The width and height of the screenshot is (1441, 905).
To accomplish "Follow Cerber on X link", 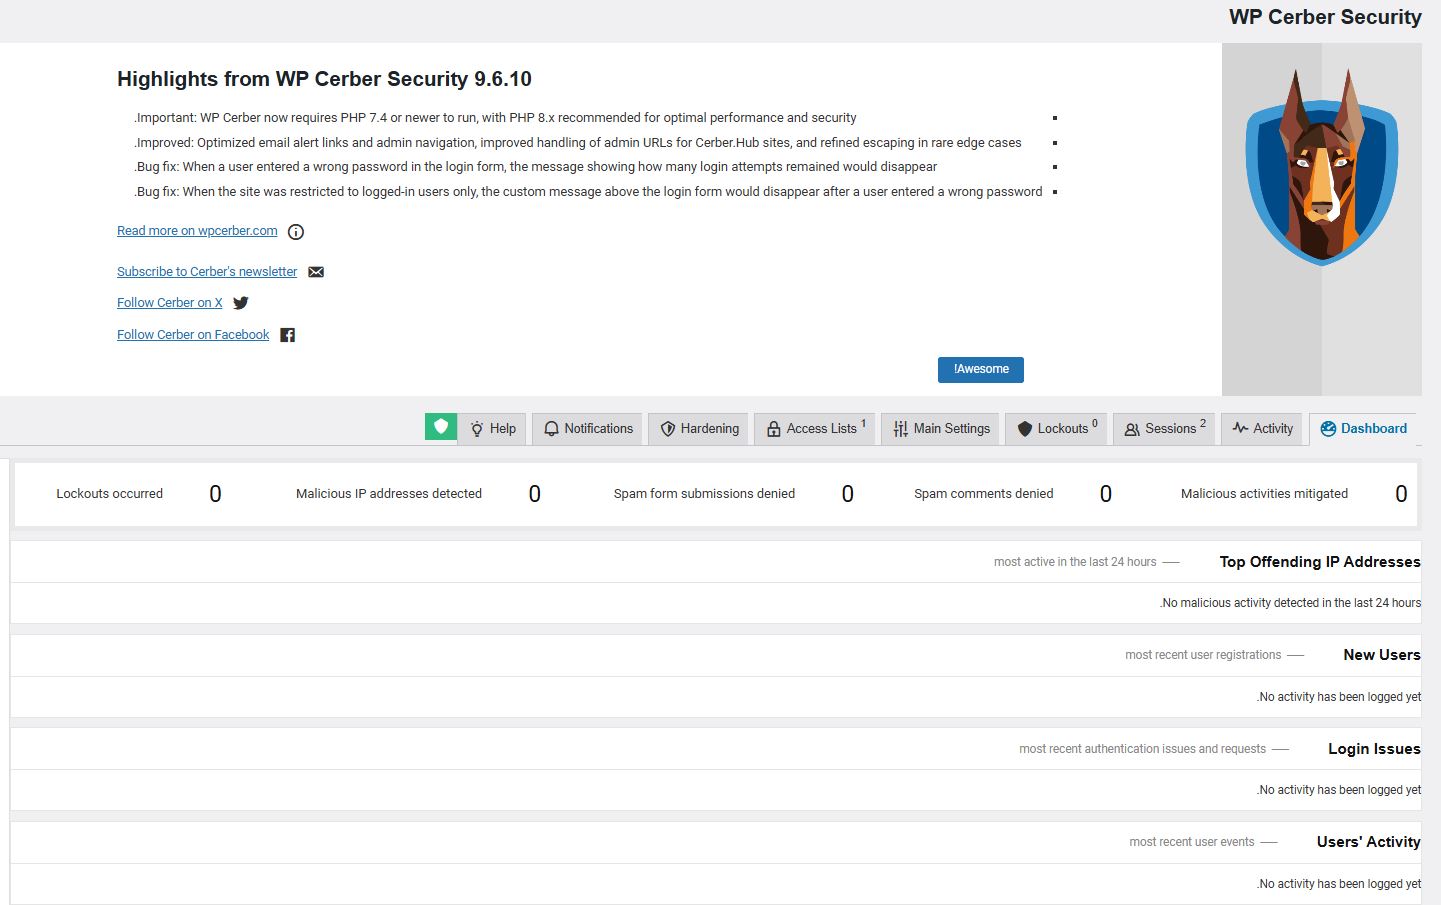I will (170, 303).
